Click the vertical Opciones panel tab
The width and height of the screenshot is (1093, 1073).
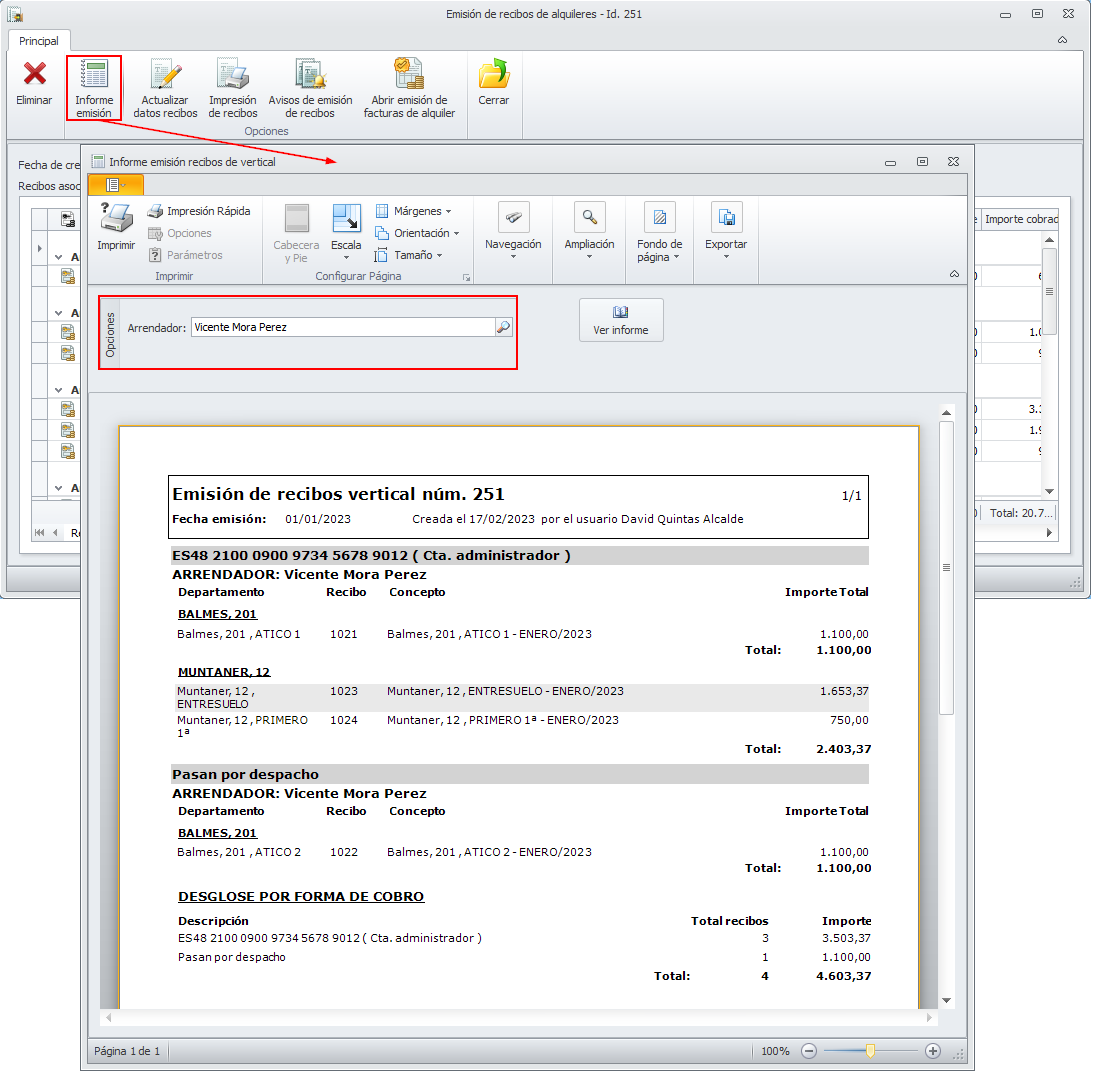coord(110,334)
